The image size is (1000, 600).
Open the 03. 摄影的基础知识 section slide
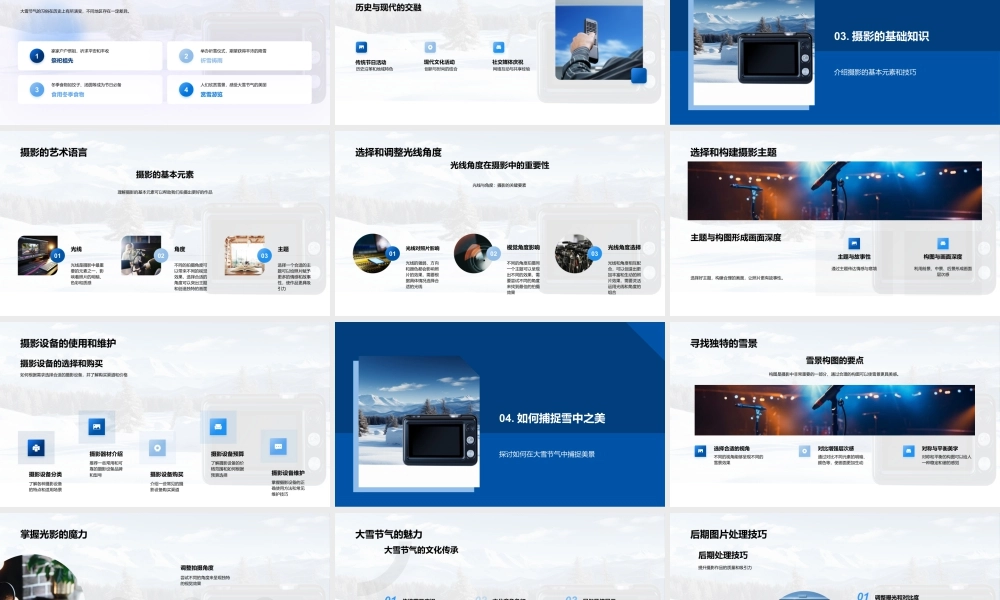pos(835,62)
